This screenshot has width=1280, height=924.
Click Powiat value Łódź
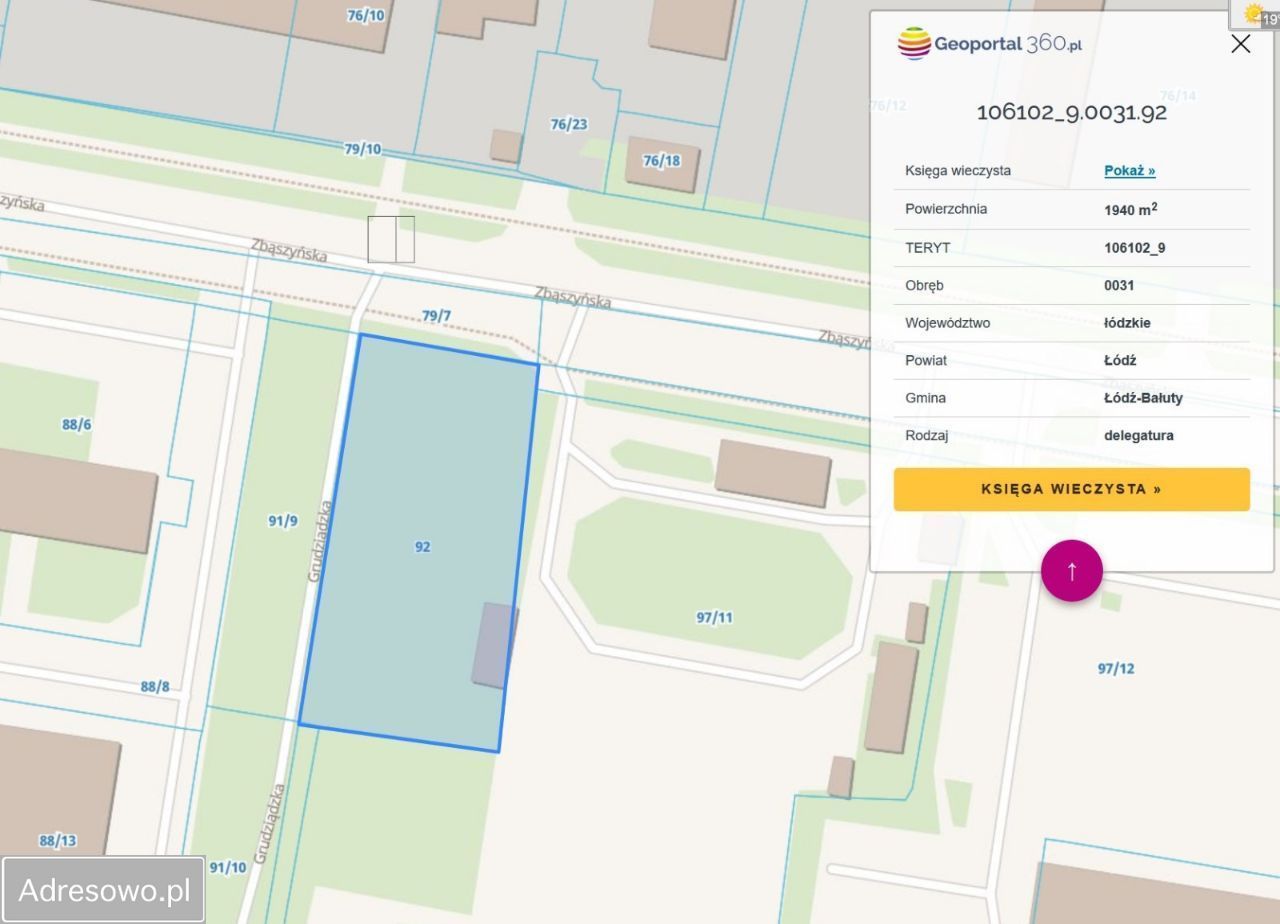(1120, 360)
